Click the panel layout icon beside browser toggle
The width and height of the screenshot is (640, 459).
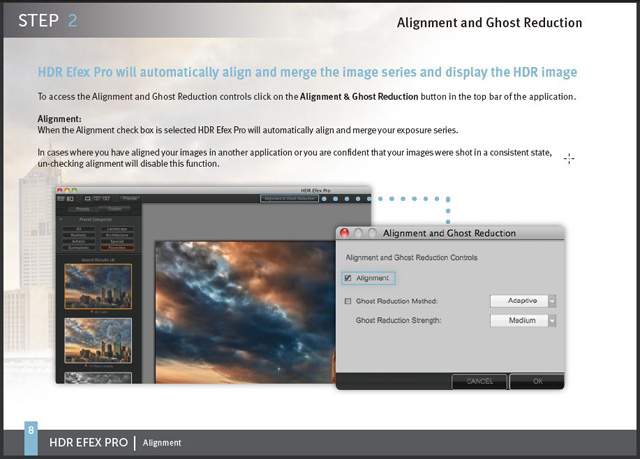point(70,199)
